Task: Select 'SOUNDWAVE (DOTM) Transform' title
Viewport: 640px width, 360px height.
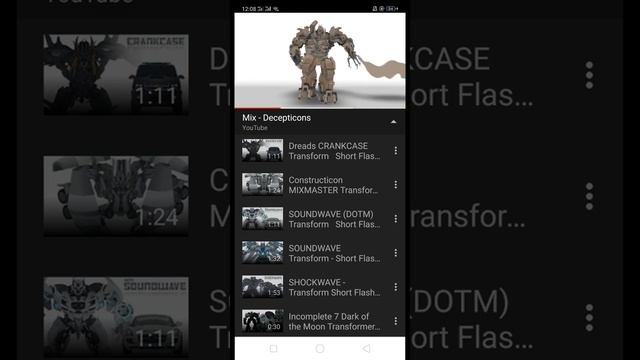Action: (x=334, y=219)
